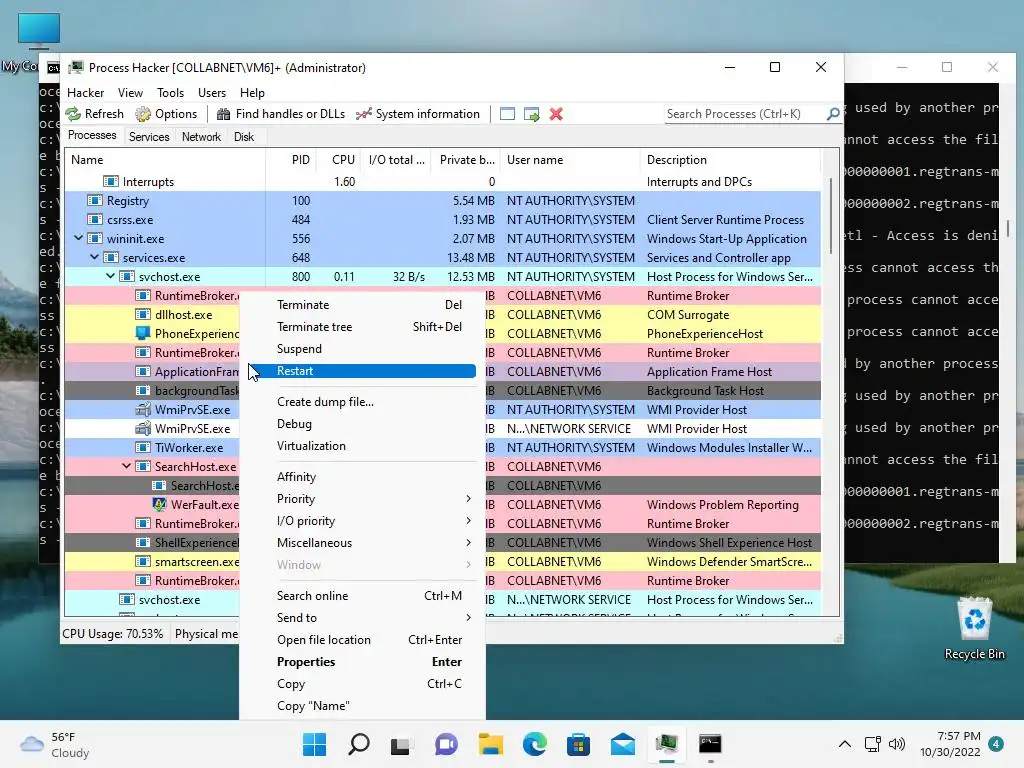Collapse the wininit.exe tree node

tap(78, 238)
